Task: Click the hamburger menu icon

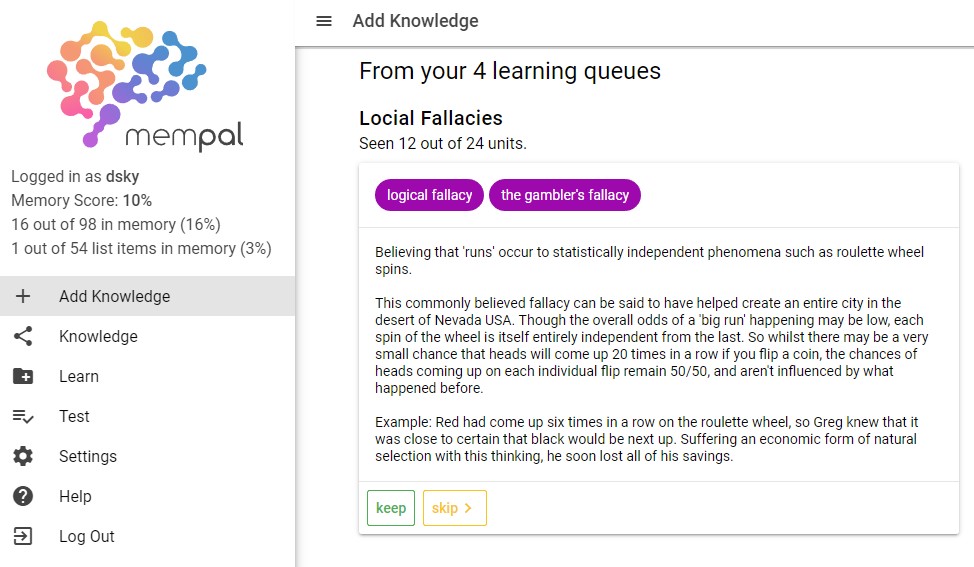Action: tap(324, 21)
